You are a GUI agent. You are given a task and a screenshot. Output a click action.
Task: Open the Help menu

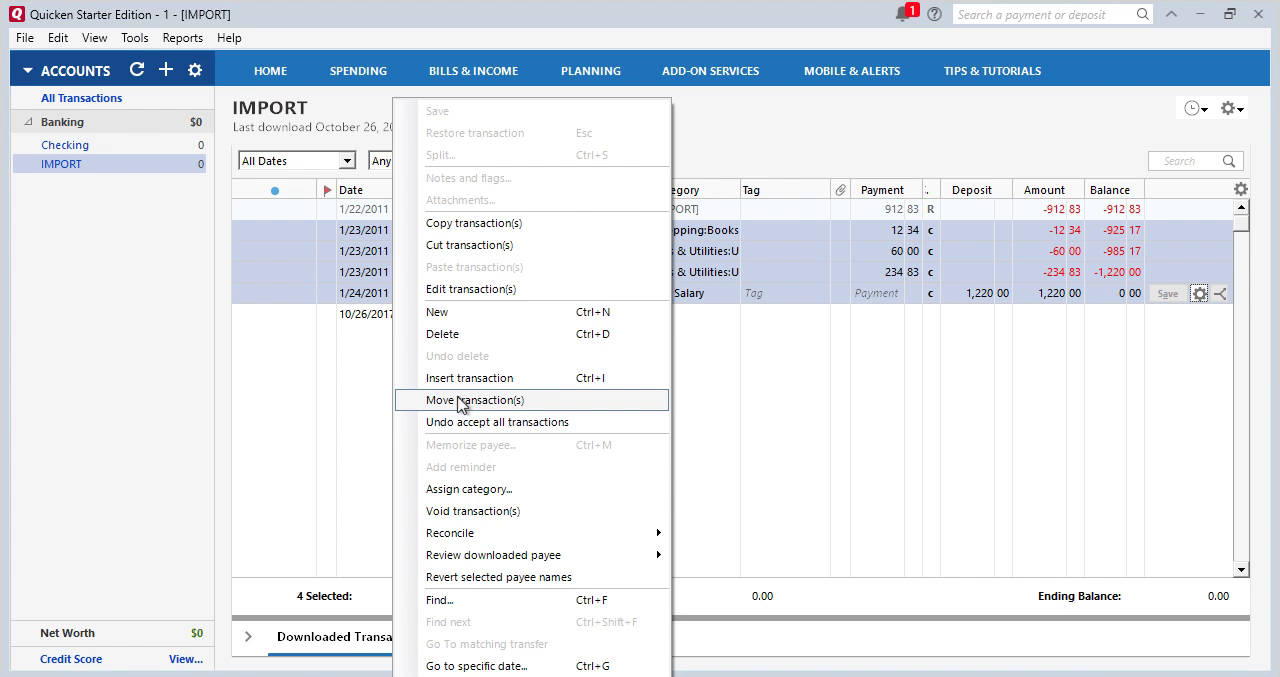[229, 38]
